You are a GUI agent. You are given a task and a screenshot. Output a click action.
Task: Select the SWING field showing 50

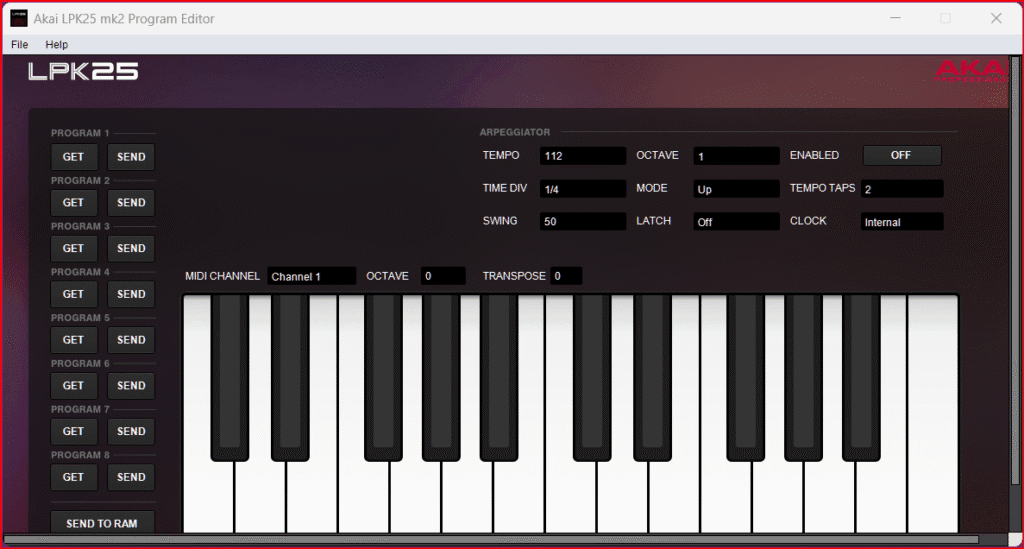pos(583,221)
